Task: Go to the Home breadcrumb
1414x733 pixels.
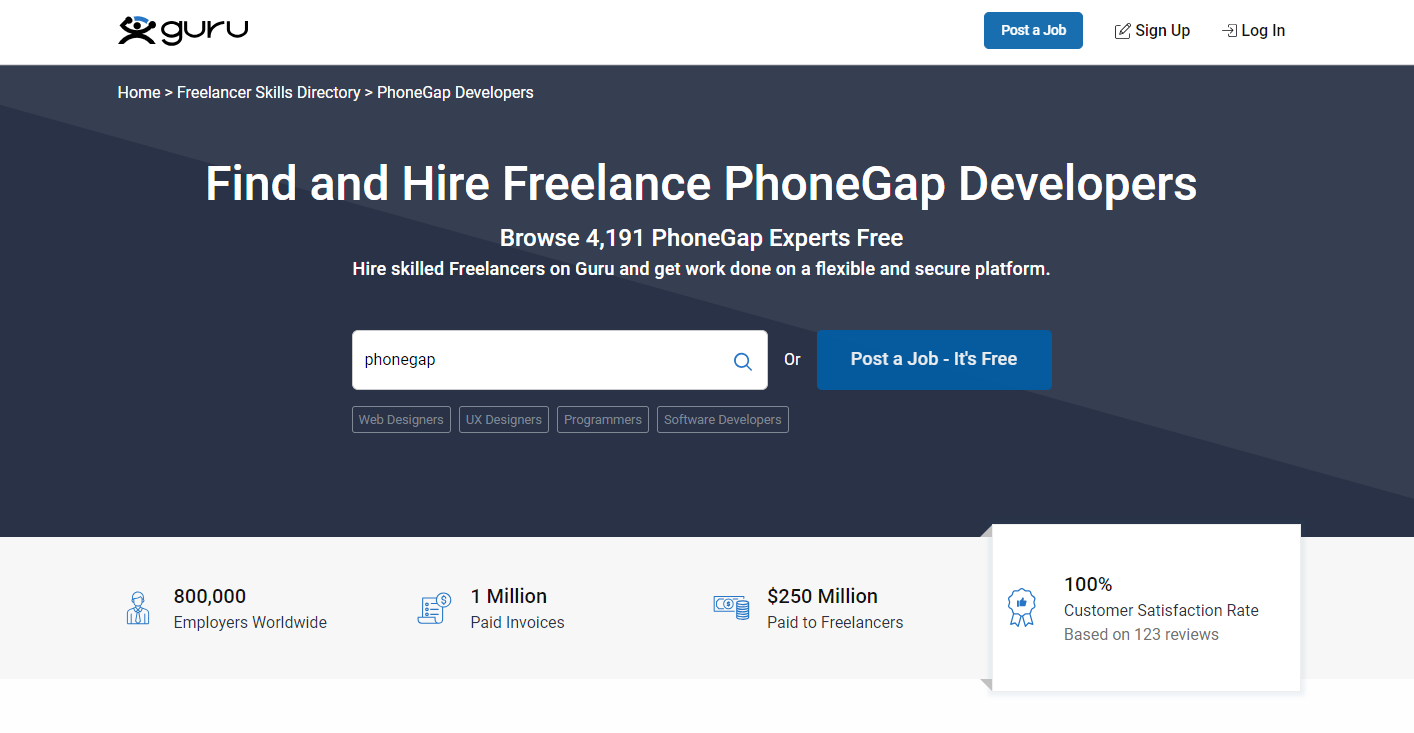Action: (139, 93)
